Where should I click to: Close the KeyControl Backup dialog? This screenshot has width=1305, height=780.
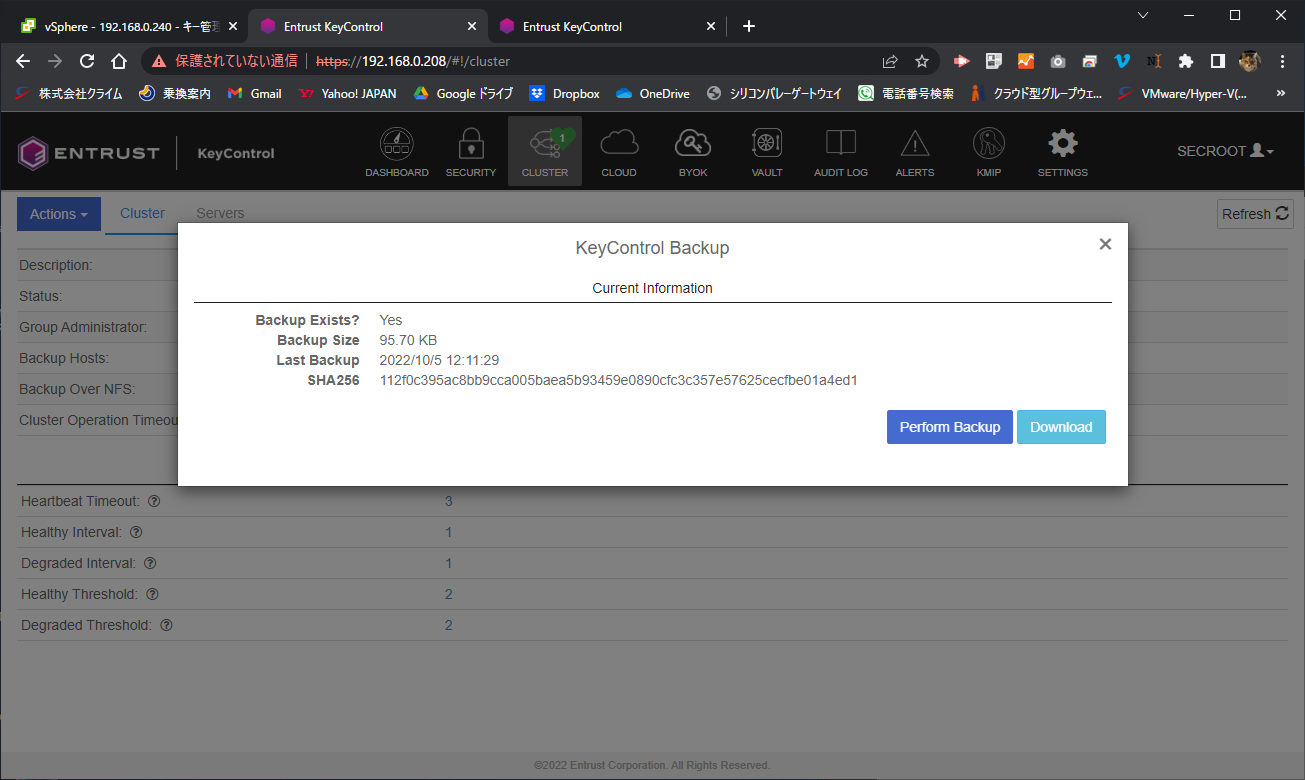point(1105,244)
